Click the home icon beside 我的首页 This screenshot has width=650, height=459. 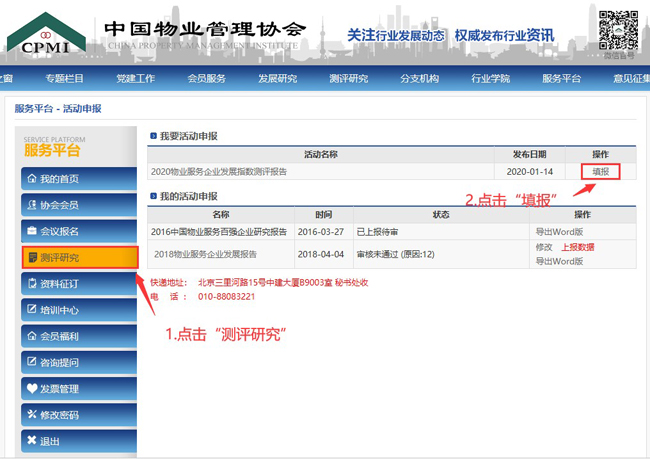coord(31,179)
